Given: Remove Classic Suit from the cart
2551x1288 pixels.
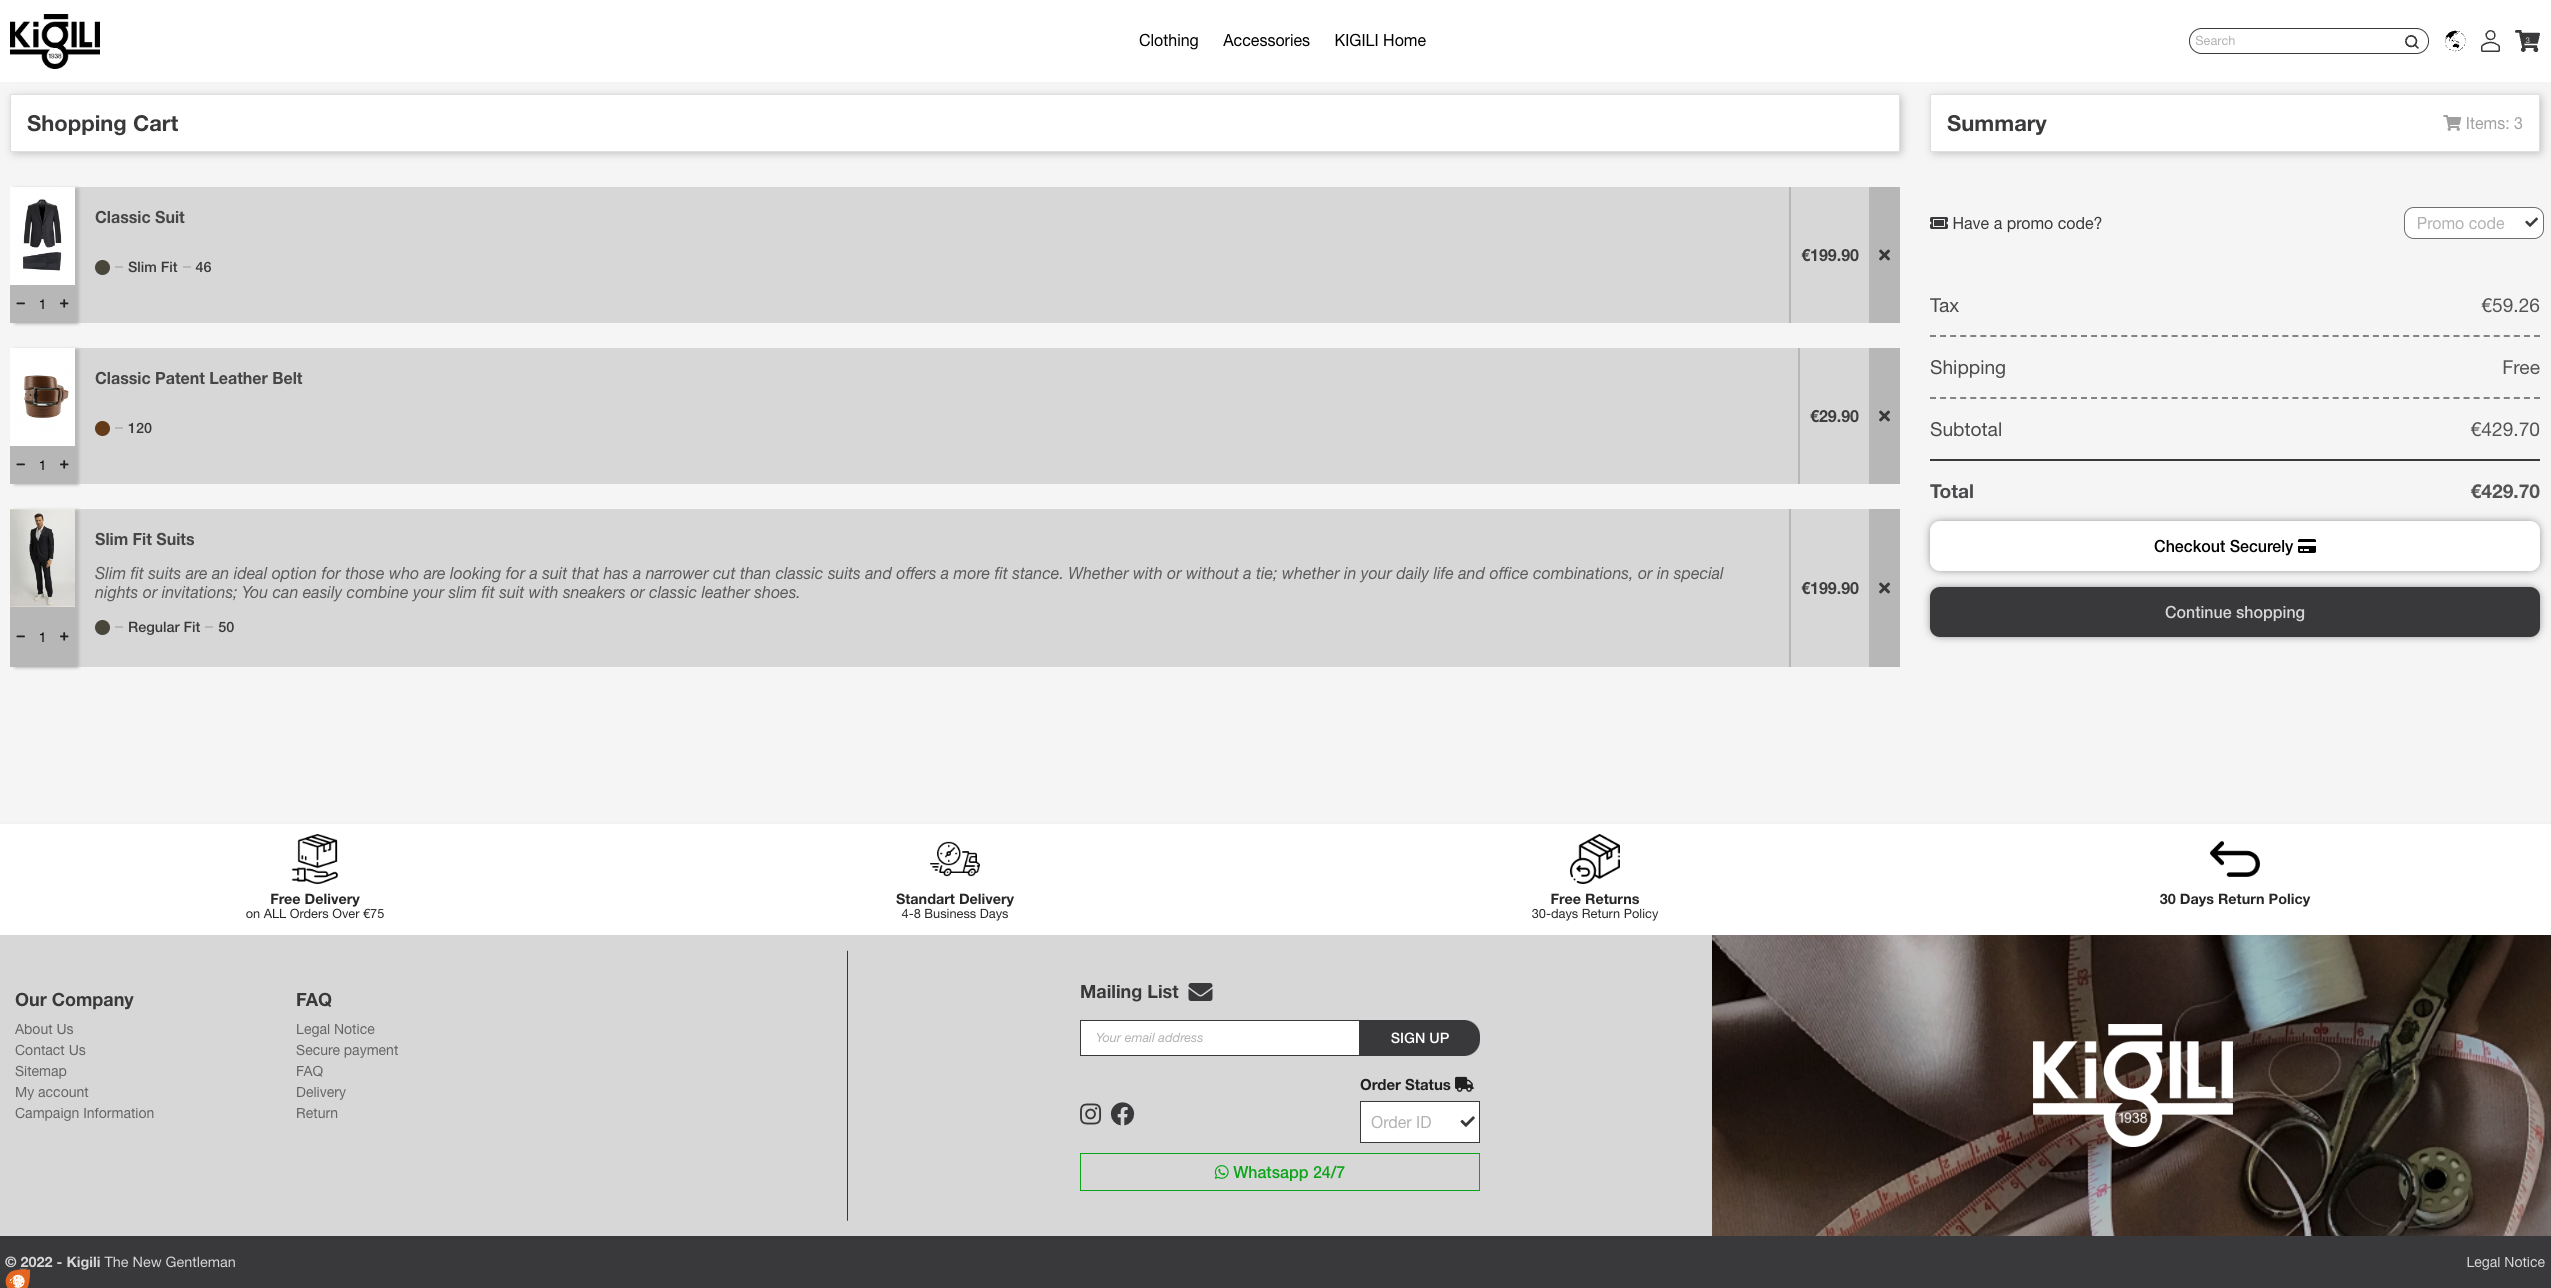Looking at the screenshot, I should tap(1884, 255).
